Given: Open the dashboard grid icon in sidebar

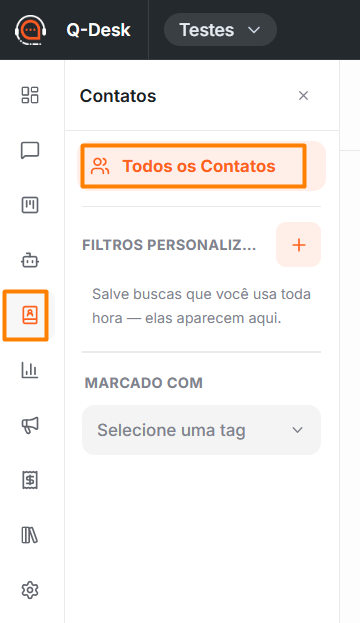Looking at the screenshot, I should [x=30, y=95].
